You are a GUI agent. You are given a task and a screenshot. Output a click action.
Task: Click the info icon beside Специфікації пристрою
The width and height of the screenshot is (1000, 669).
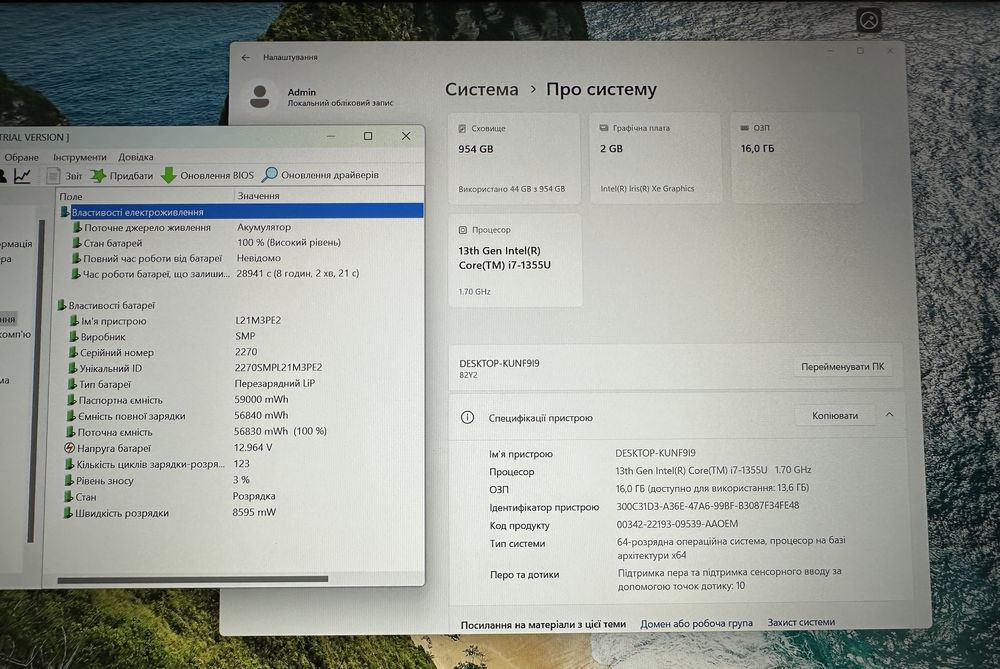[467, 418]
